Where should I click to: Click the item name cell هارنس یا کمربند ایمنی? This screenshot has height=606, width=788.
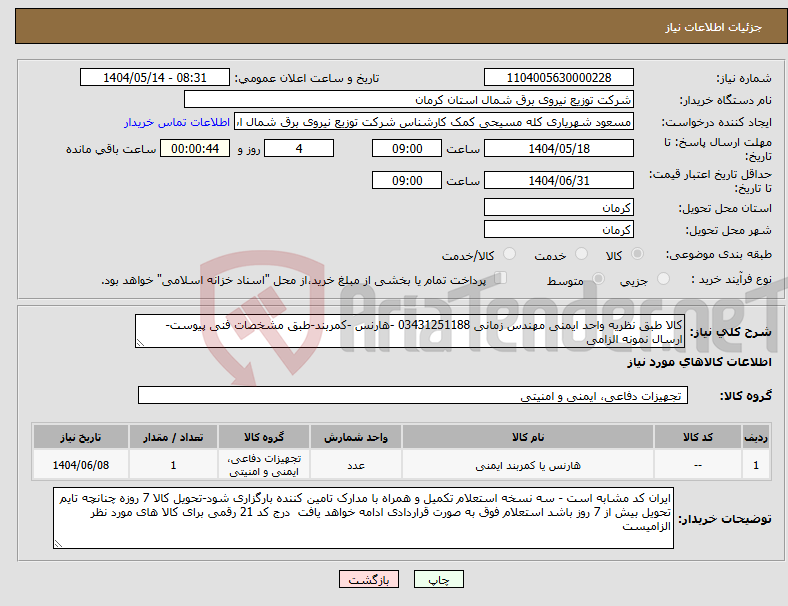click(x=528, y=465)
